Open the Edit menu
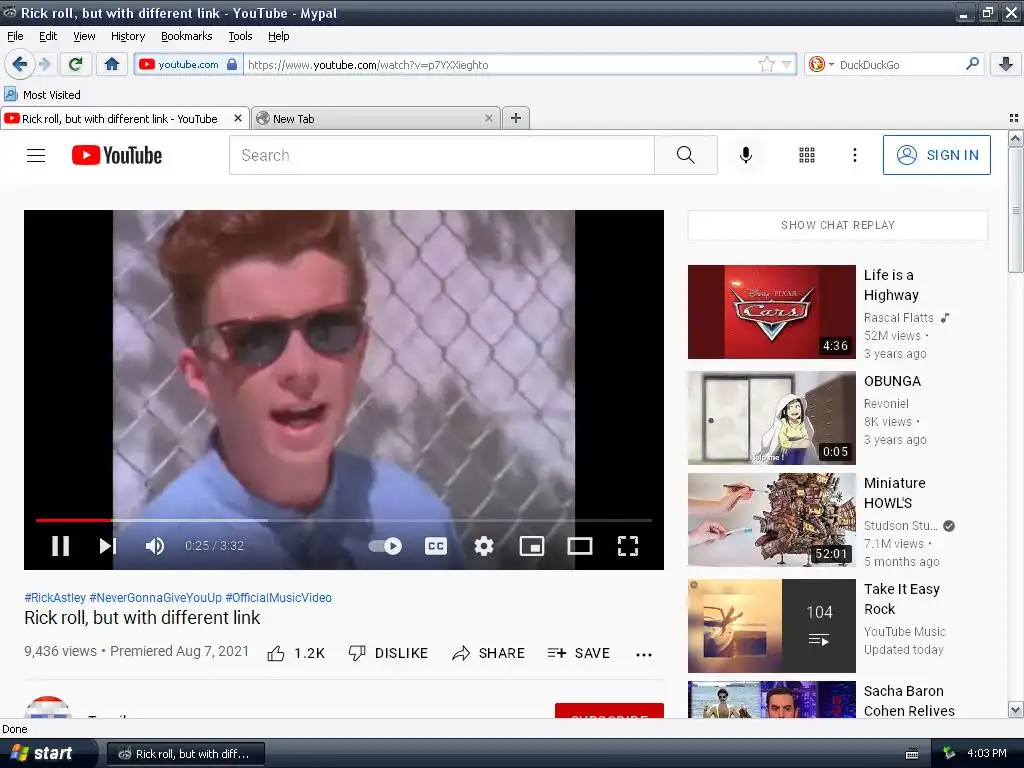The height and width of the screenshot is (768, 1024). click(48, 36)
